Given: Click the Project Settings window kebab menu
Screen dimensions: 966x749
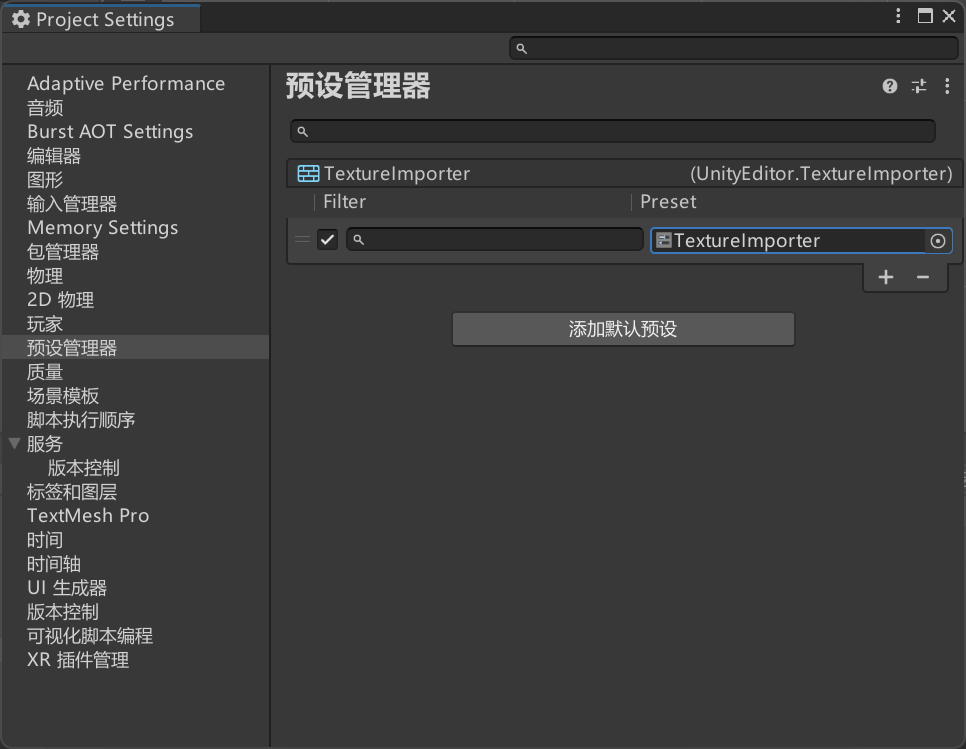Looking at the screenshot, I should pos(899,16).
